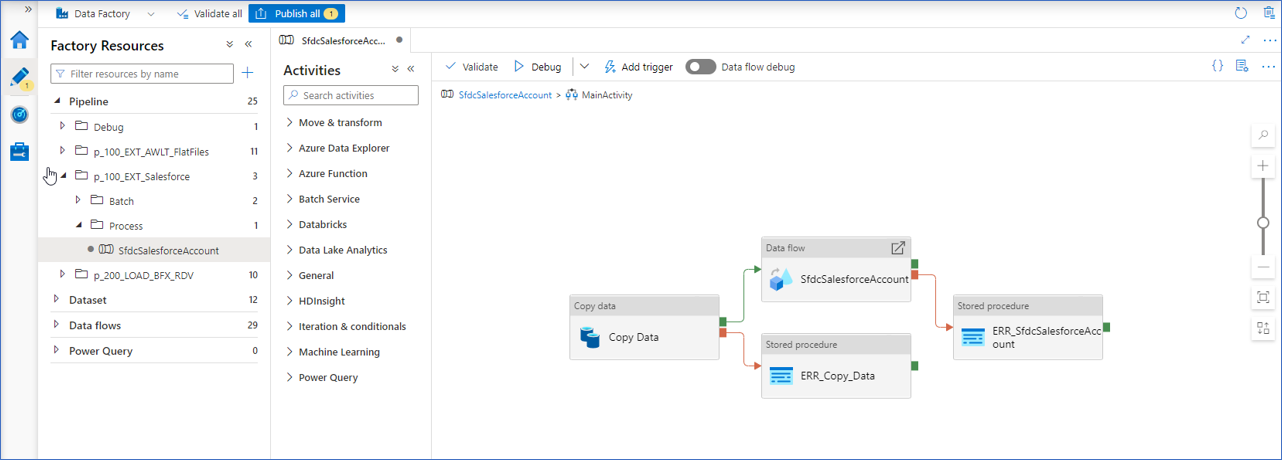The width and height of the screenshot is (1282, 460).
Task: Zoom out on canvas with minus
Action: click(x=1264, y=267)
